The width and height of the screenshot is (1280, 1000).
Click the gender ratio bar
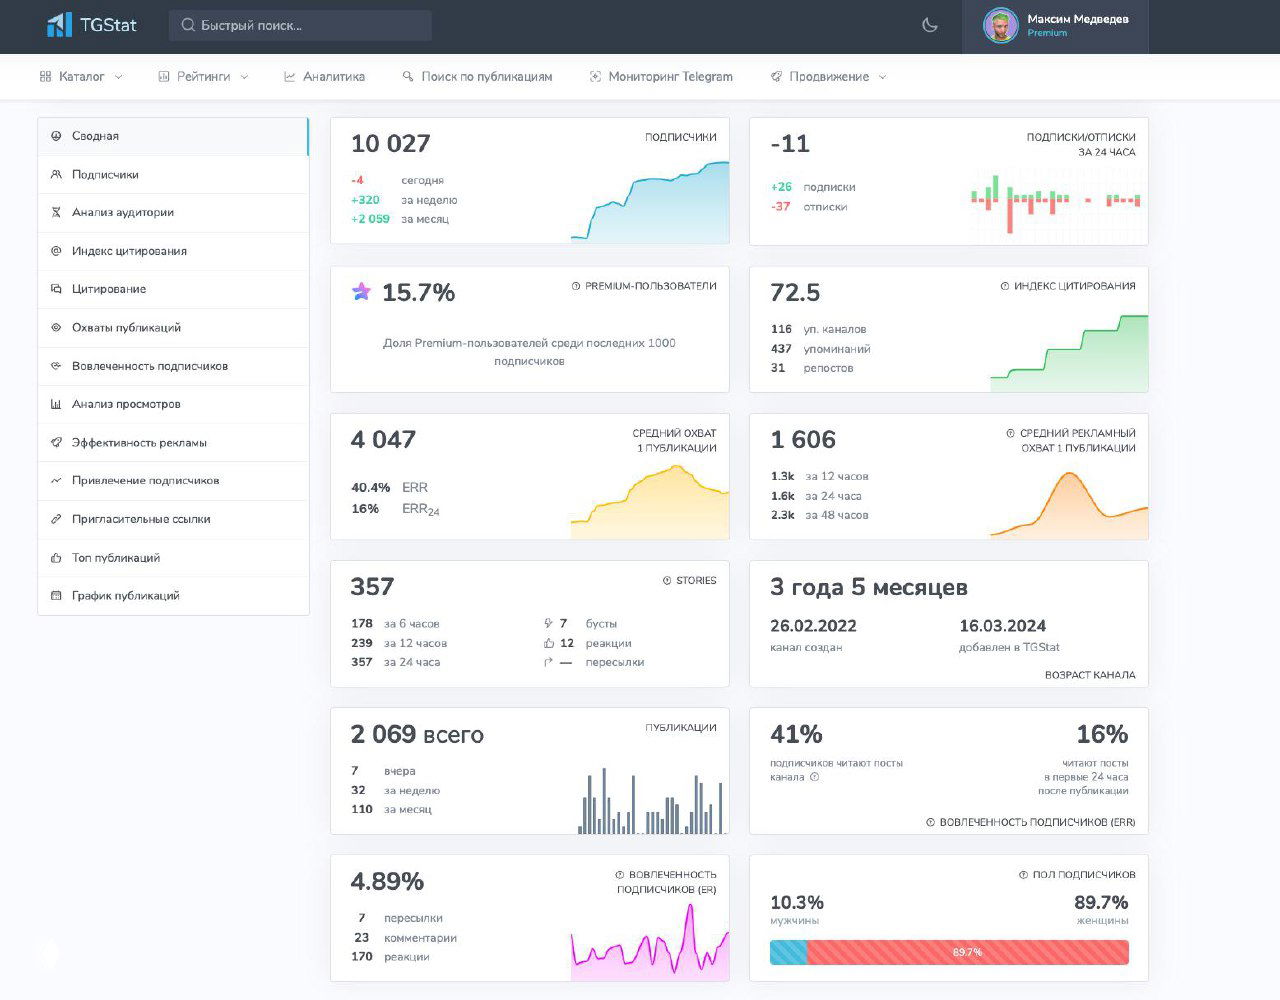tap(948, 952)
